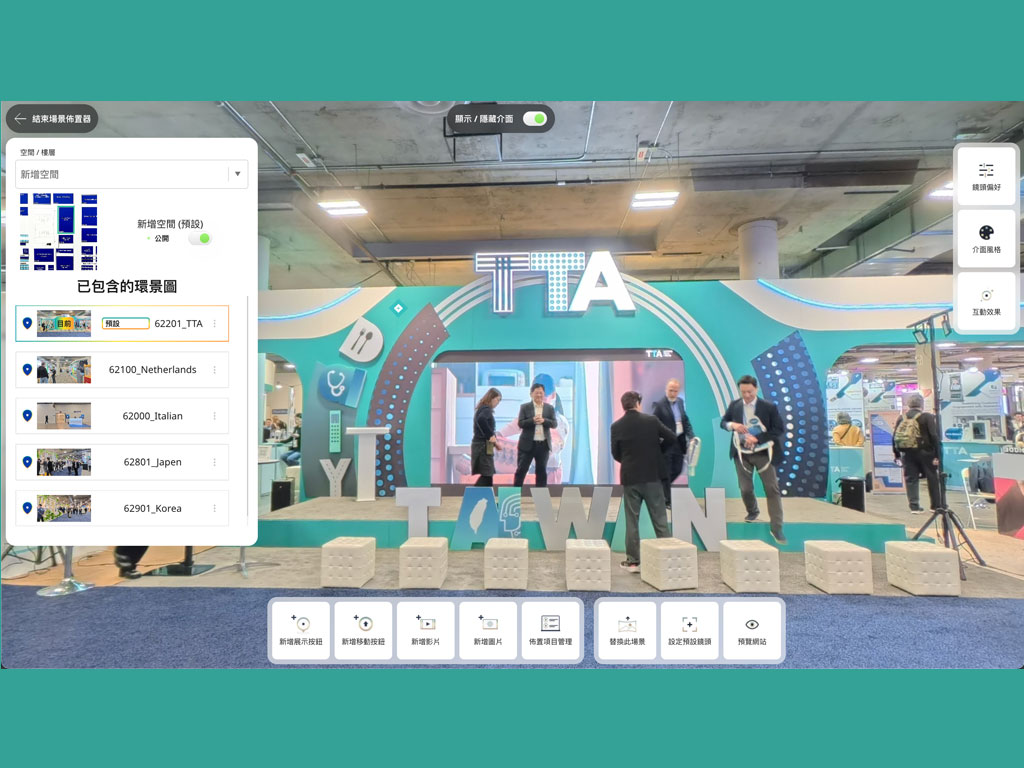Click the 62201_TTA scene thumbnail
The width and height of the screenshot is (1024, 768).
(x=63, y=323)
